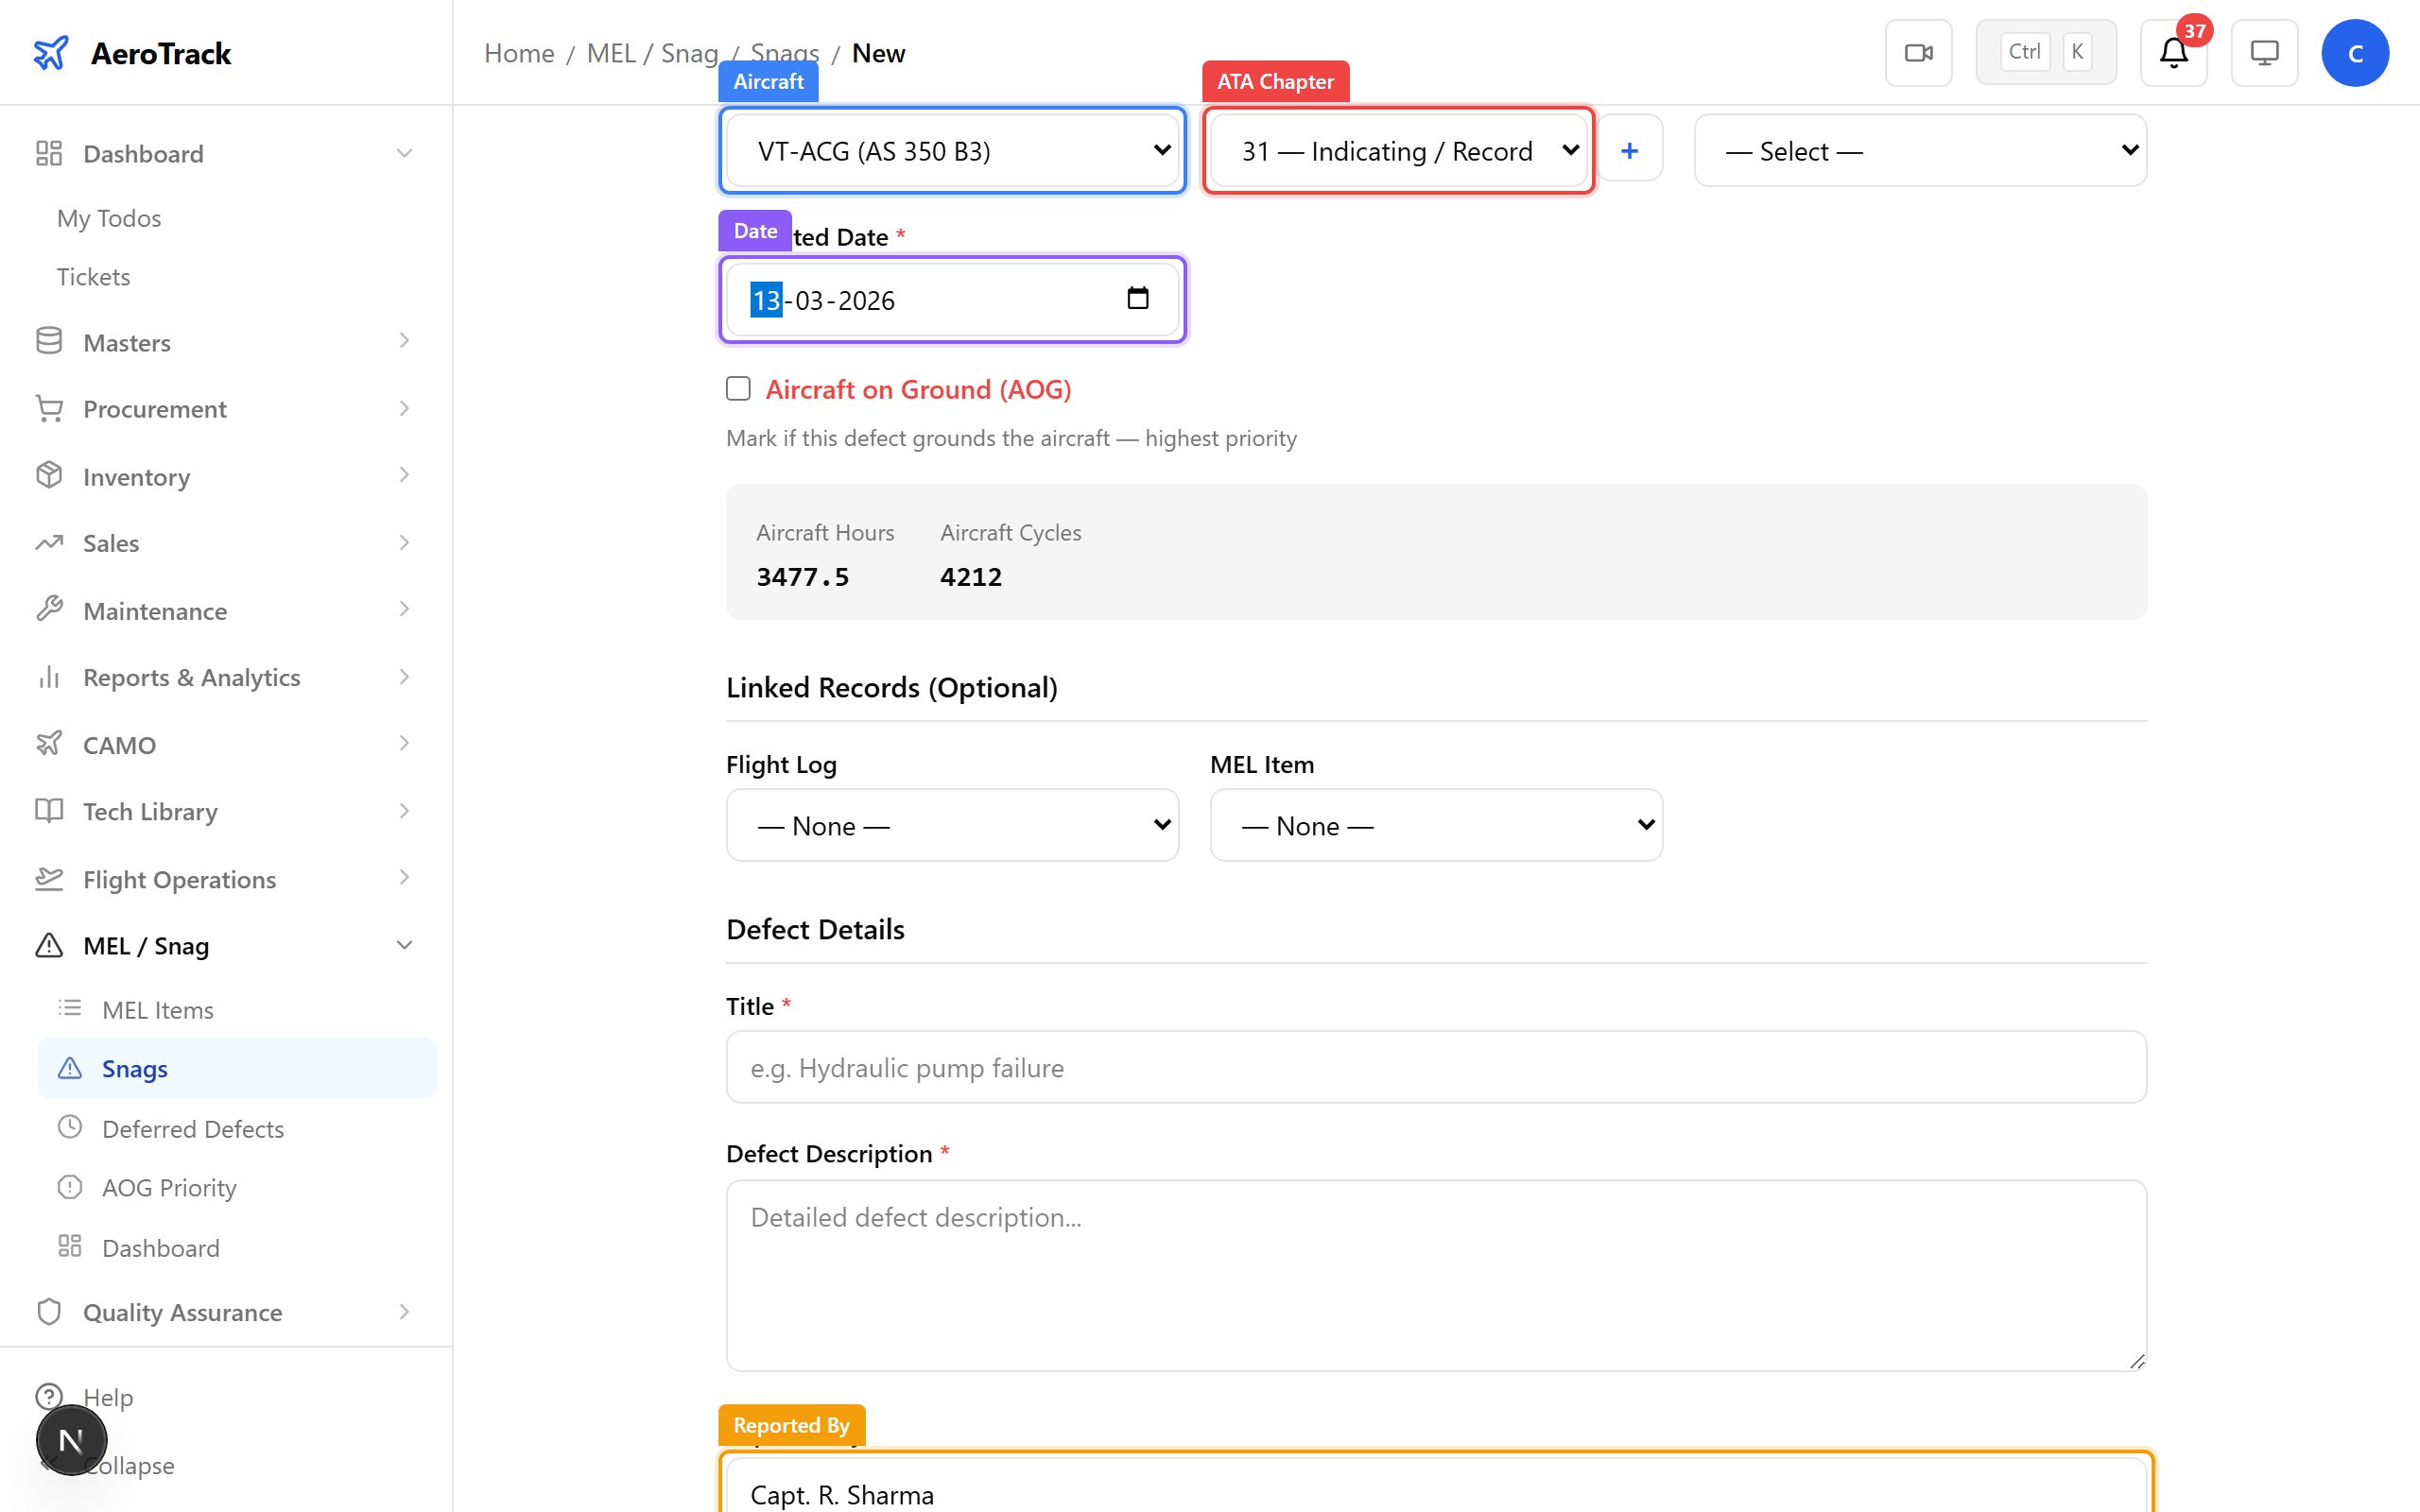Select the CAMO sidebar icon
2420x1512 pixels.
coord(49,744)
